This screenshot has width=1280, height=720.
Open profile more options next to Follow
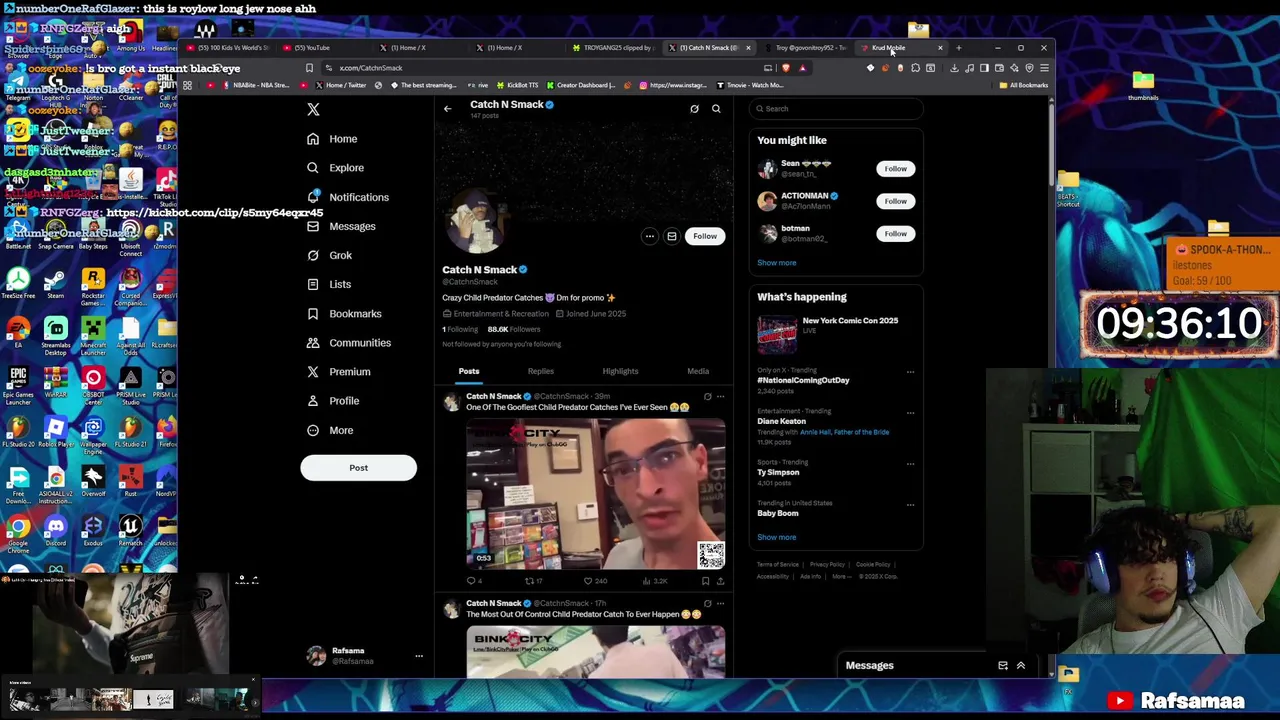click(650, 236)
